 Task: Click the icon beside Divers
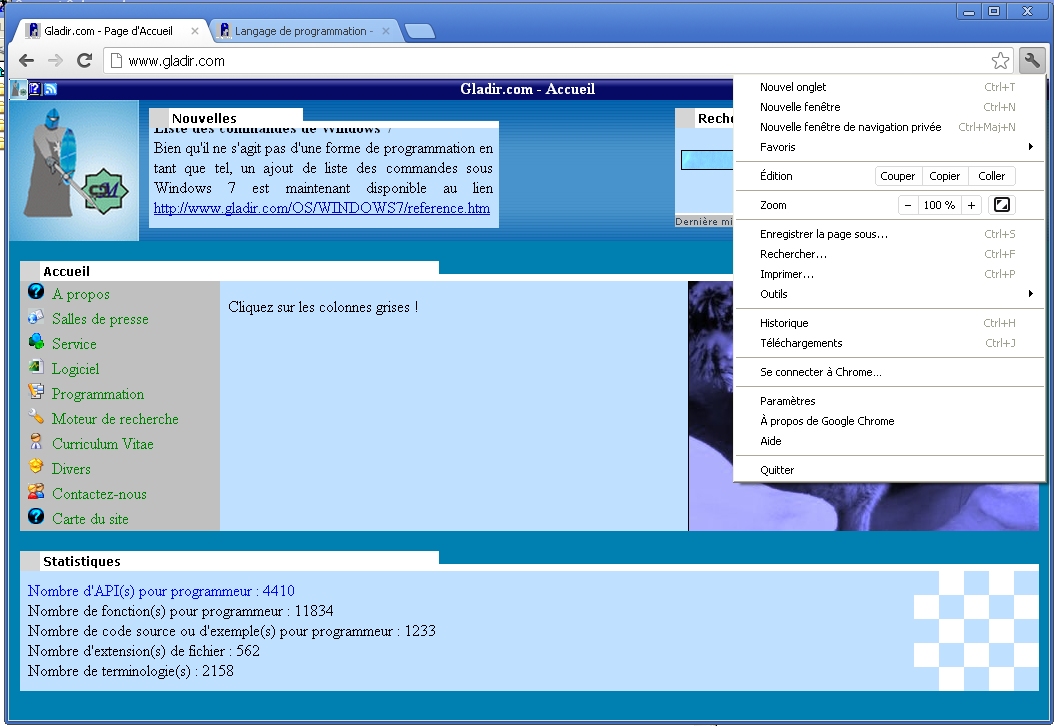pos(36,467)
